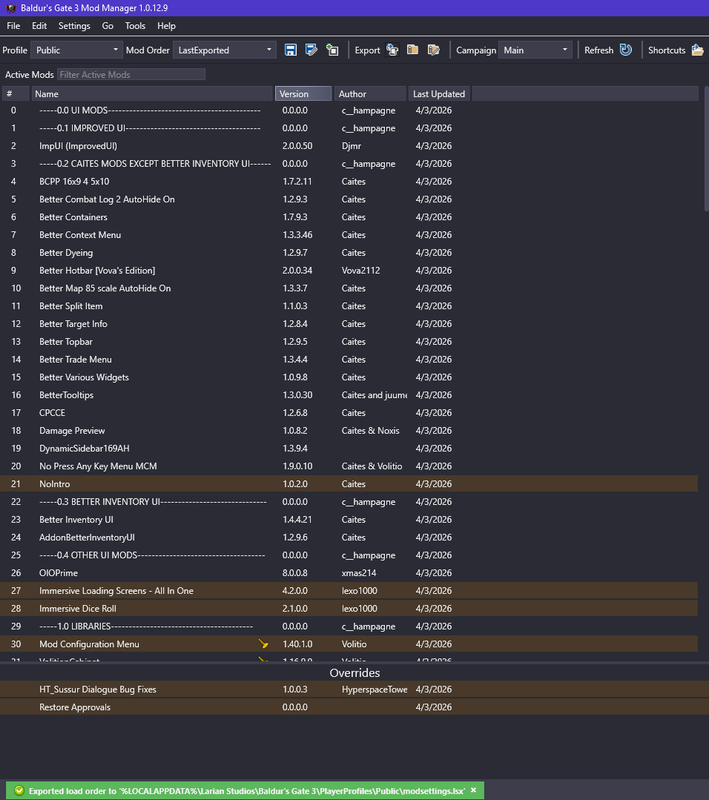Select the Better Topbar mod
The image size is (709, 800).
(x=349, y=342)
